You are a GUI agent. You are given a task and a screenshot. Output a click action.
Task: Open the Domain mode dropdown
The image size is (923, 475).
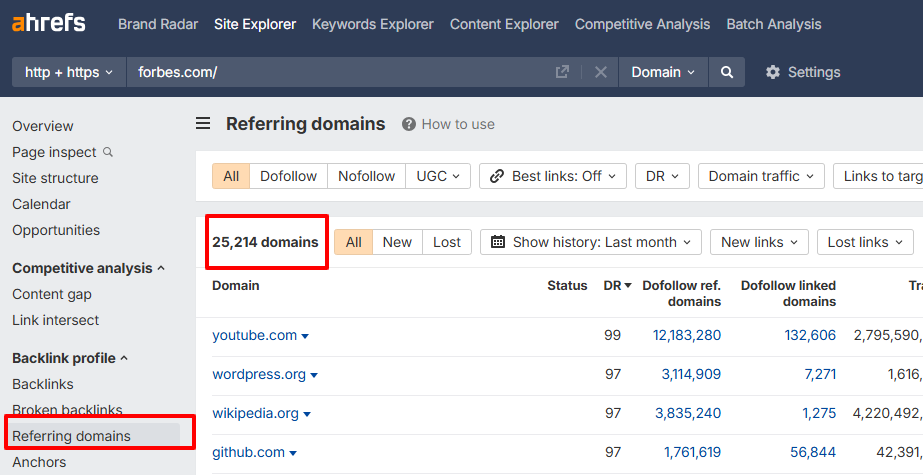point(663,72)
